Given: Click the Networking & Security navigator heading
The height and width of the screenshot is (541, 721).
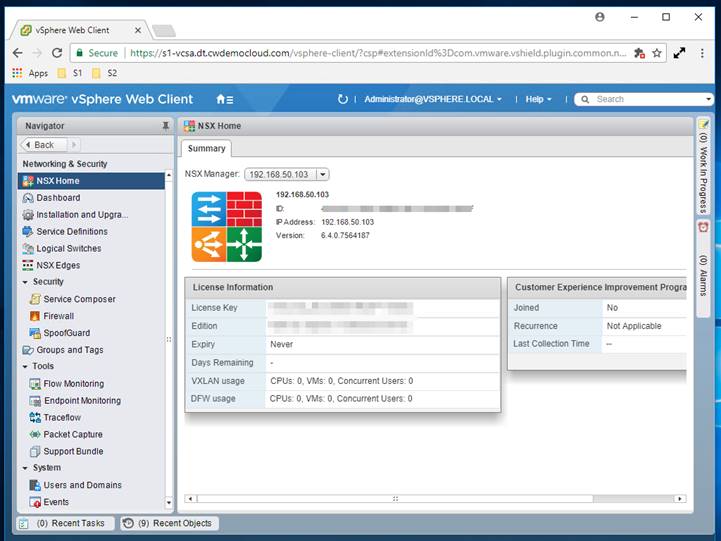Looking at the screenshot, I should [65, 164].
